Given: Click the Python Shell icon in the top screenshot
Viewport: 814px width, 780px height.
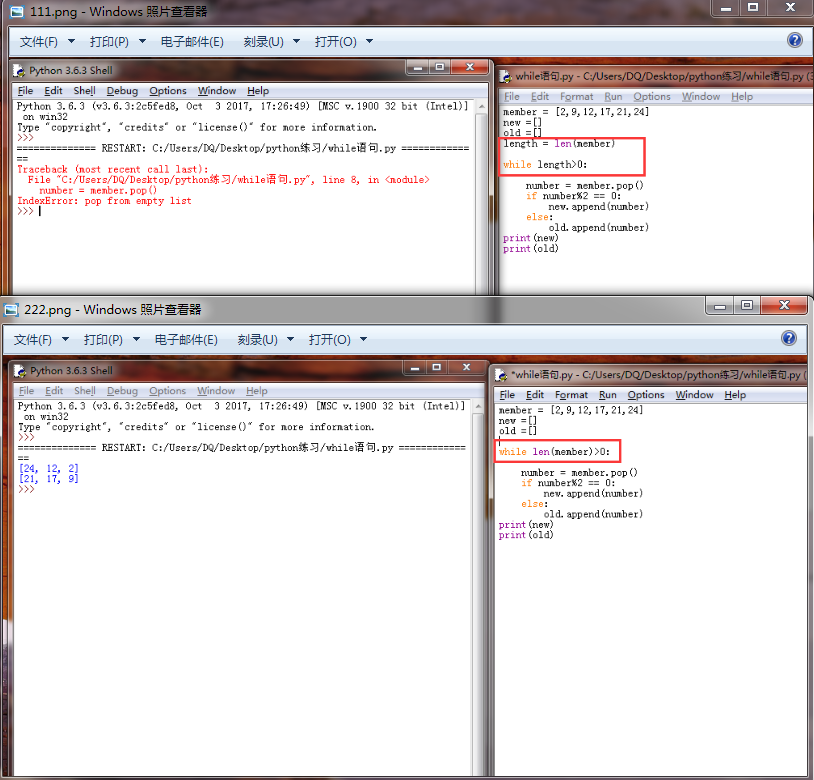Looking at the screenshot, I should [x=20, y=71].
